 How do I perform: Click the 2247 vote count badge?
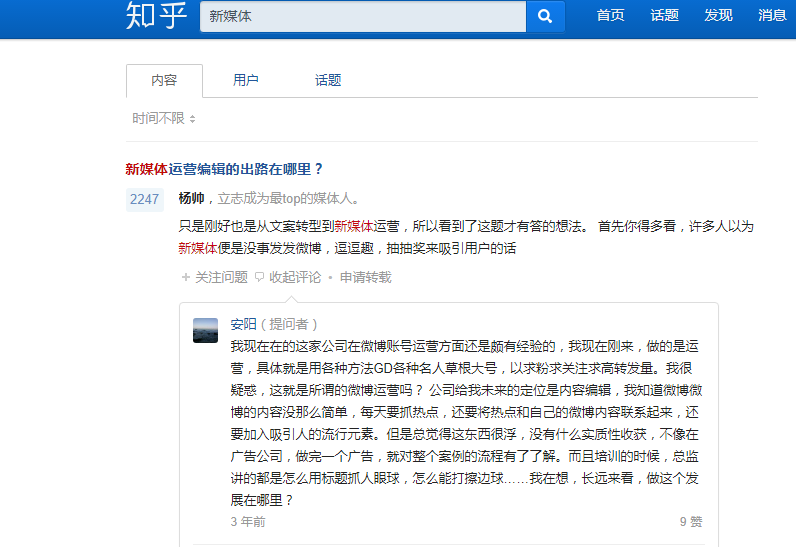[145, 199]
